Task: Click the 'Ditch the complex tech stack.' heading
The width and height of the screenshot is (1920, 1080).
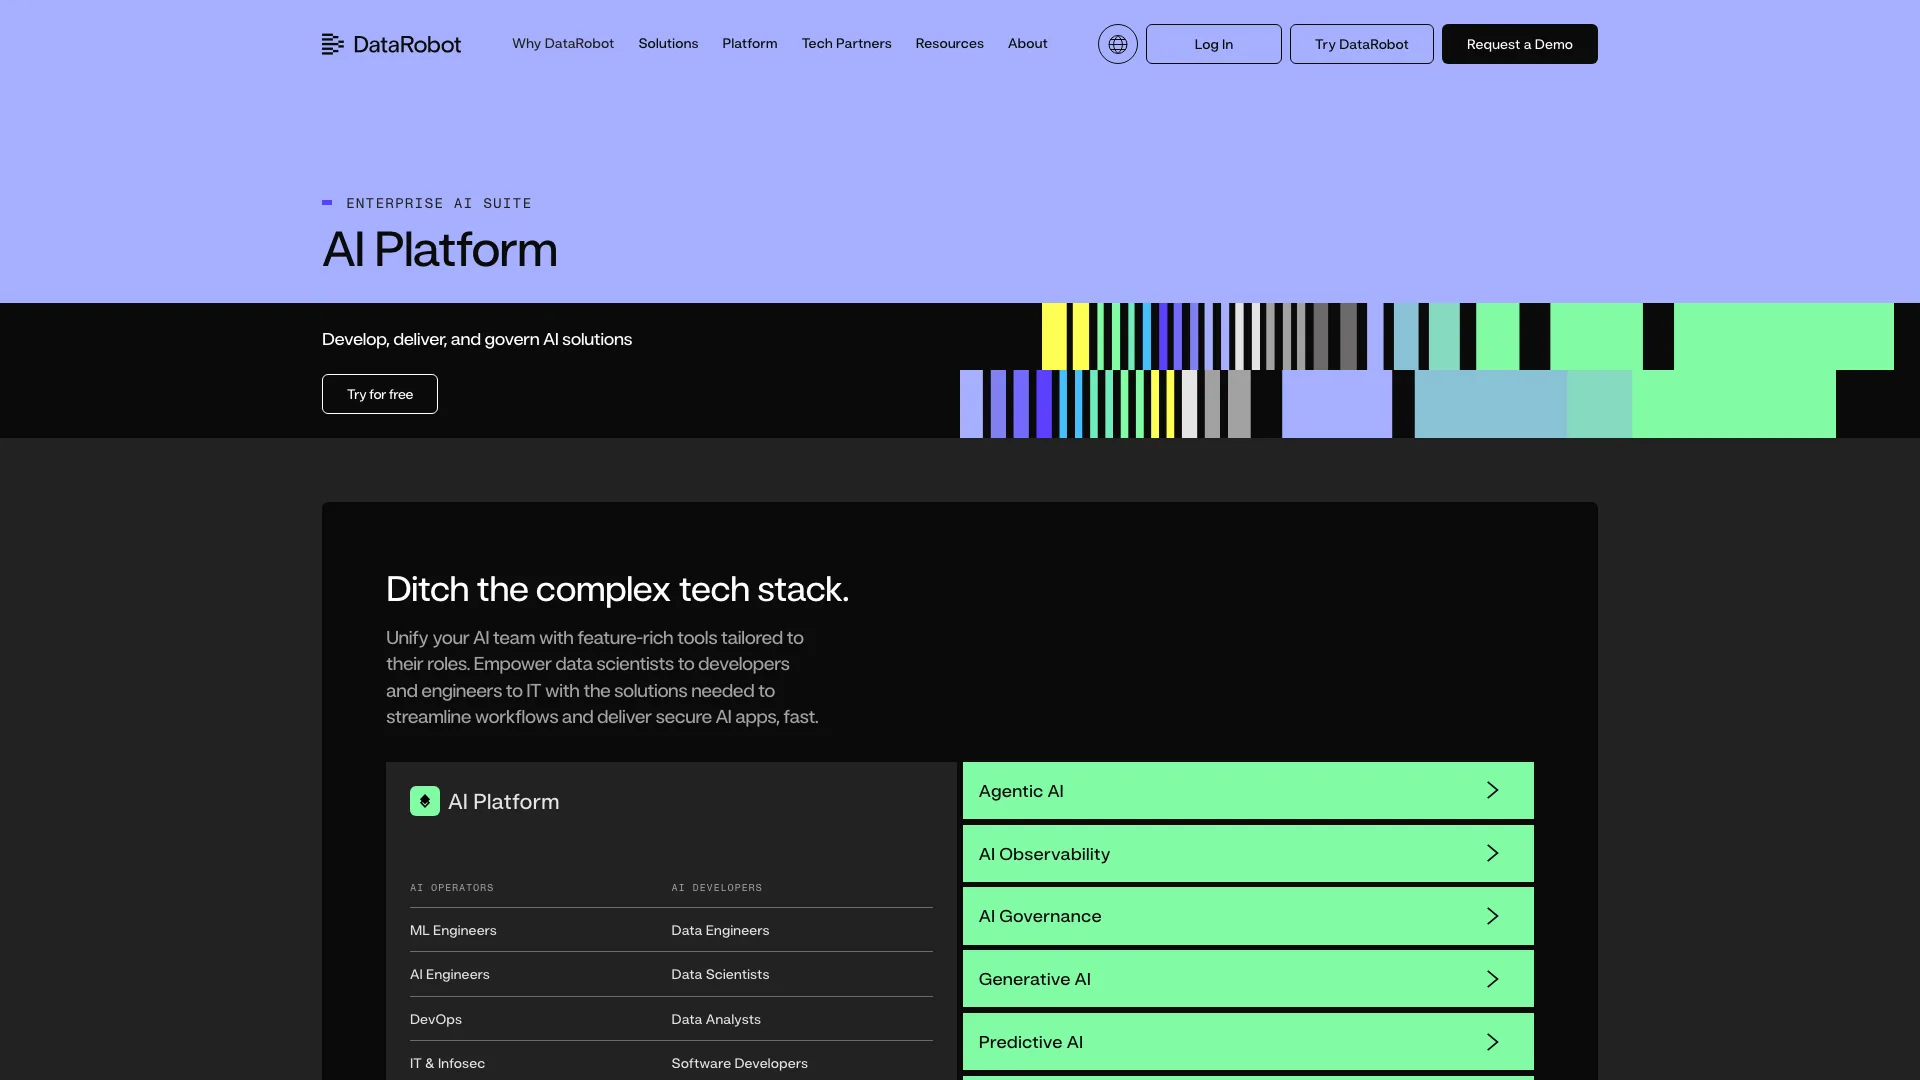Action: click(x=617, y=589)
